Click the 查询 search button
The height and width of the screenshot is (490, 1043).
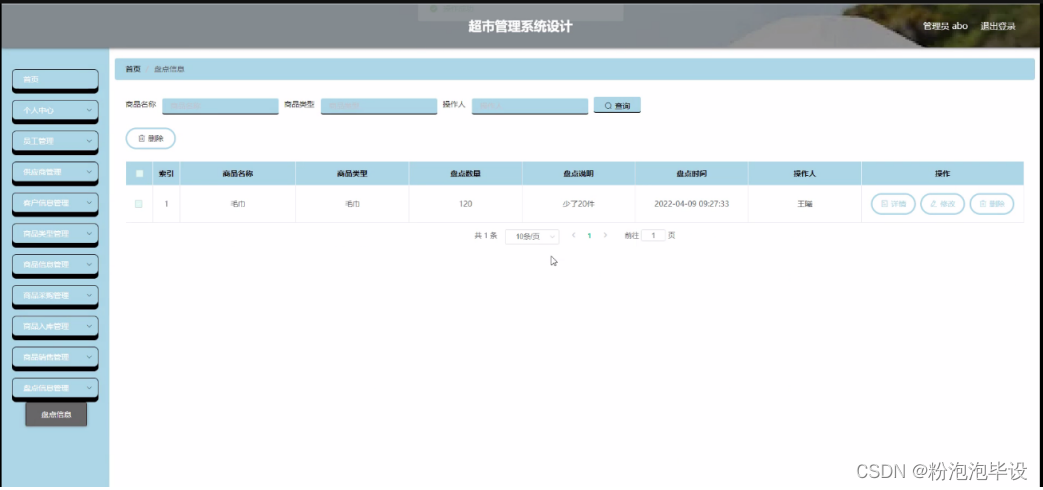(617, 106)
